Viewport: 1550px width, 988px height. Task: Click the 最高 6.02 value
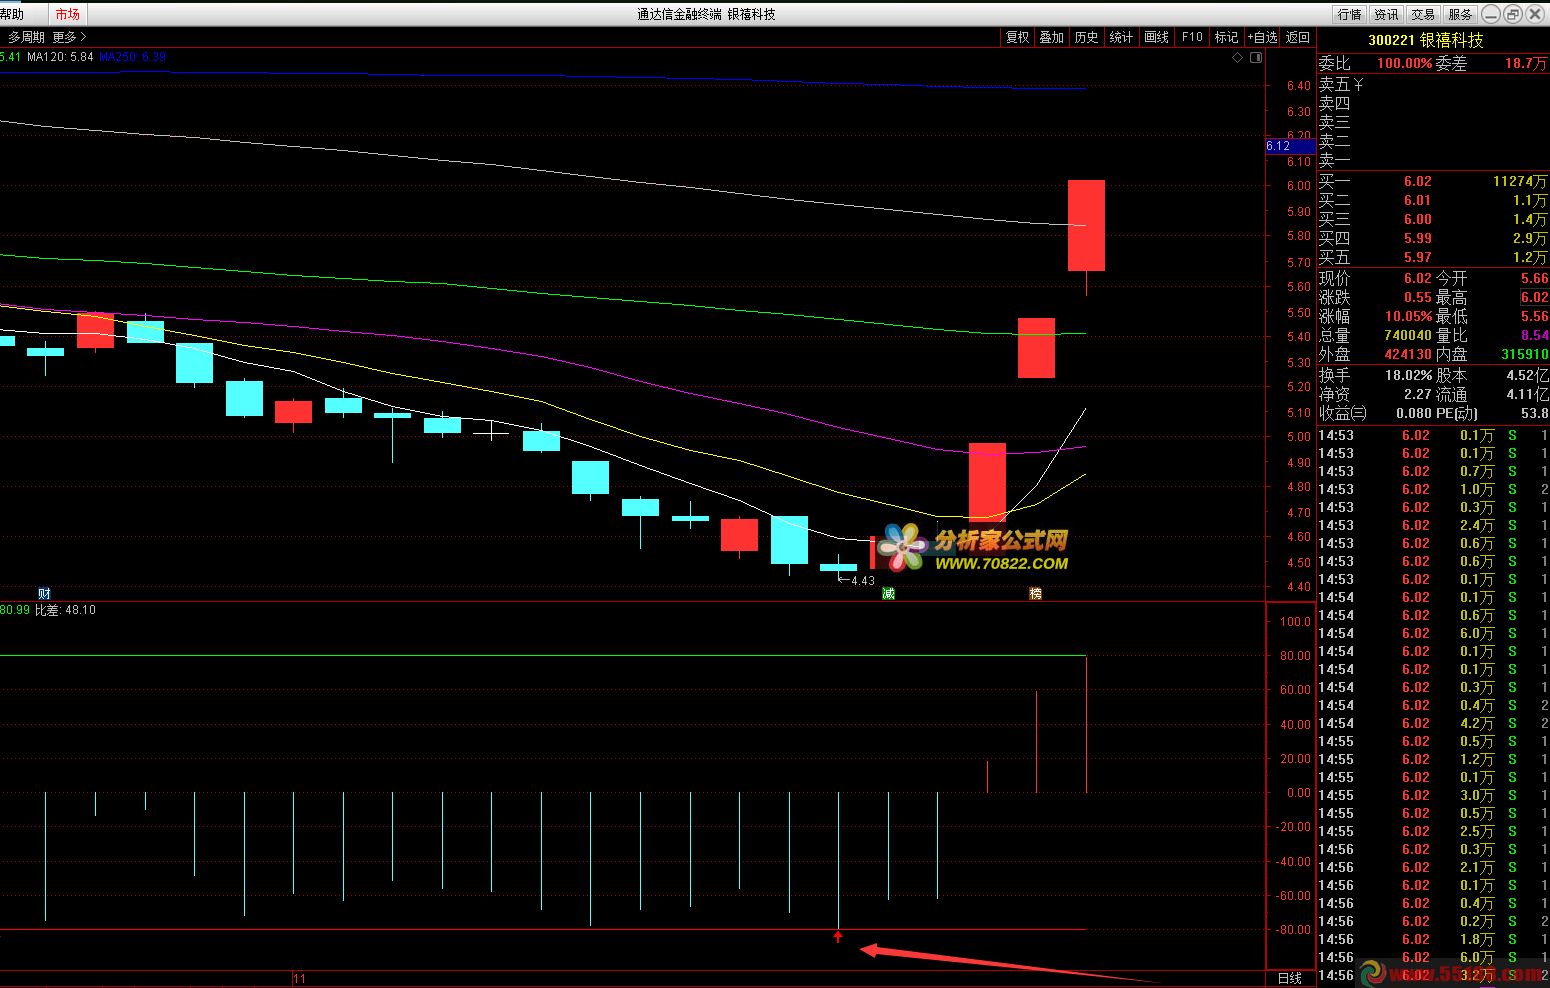(1534, 297)
